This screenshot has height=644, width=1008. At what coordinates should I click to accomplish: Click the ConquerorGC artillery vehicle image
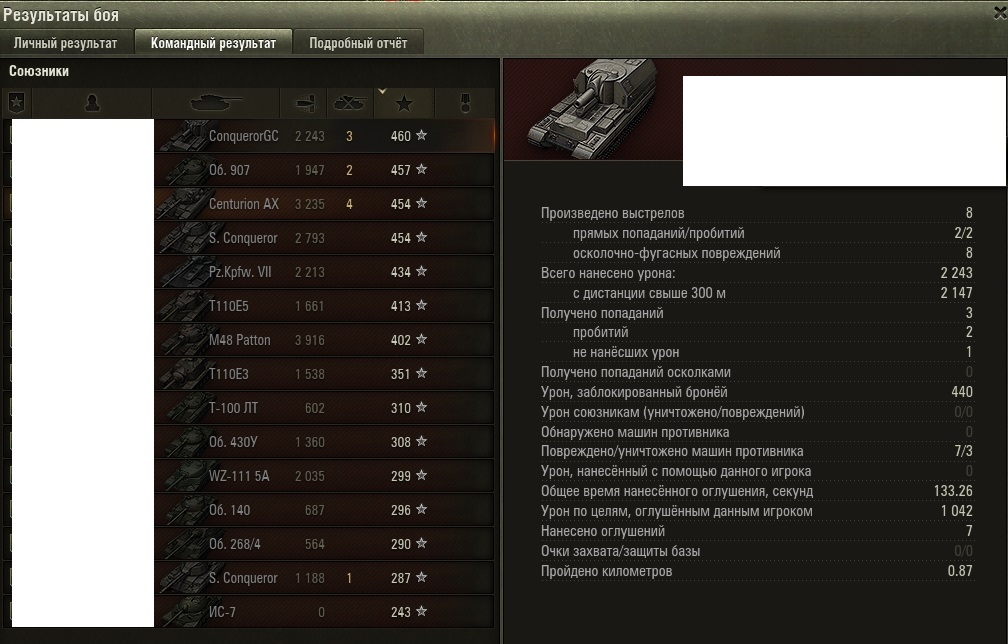(591, 108)
